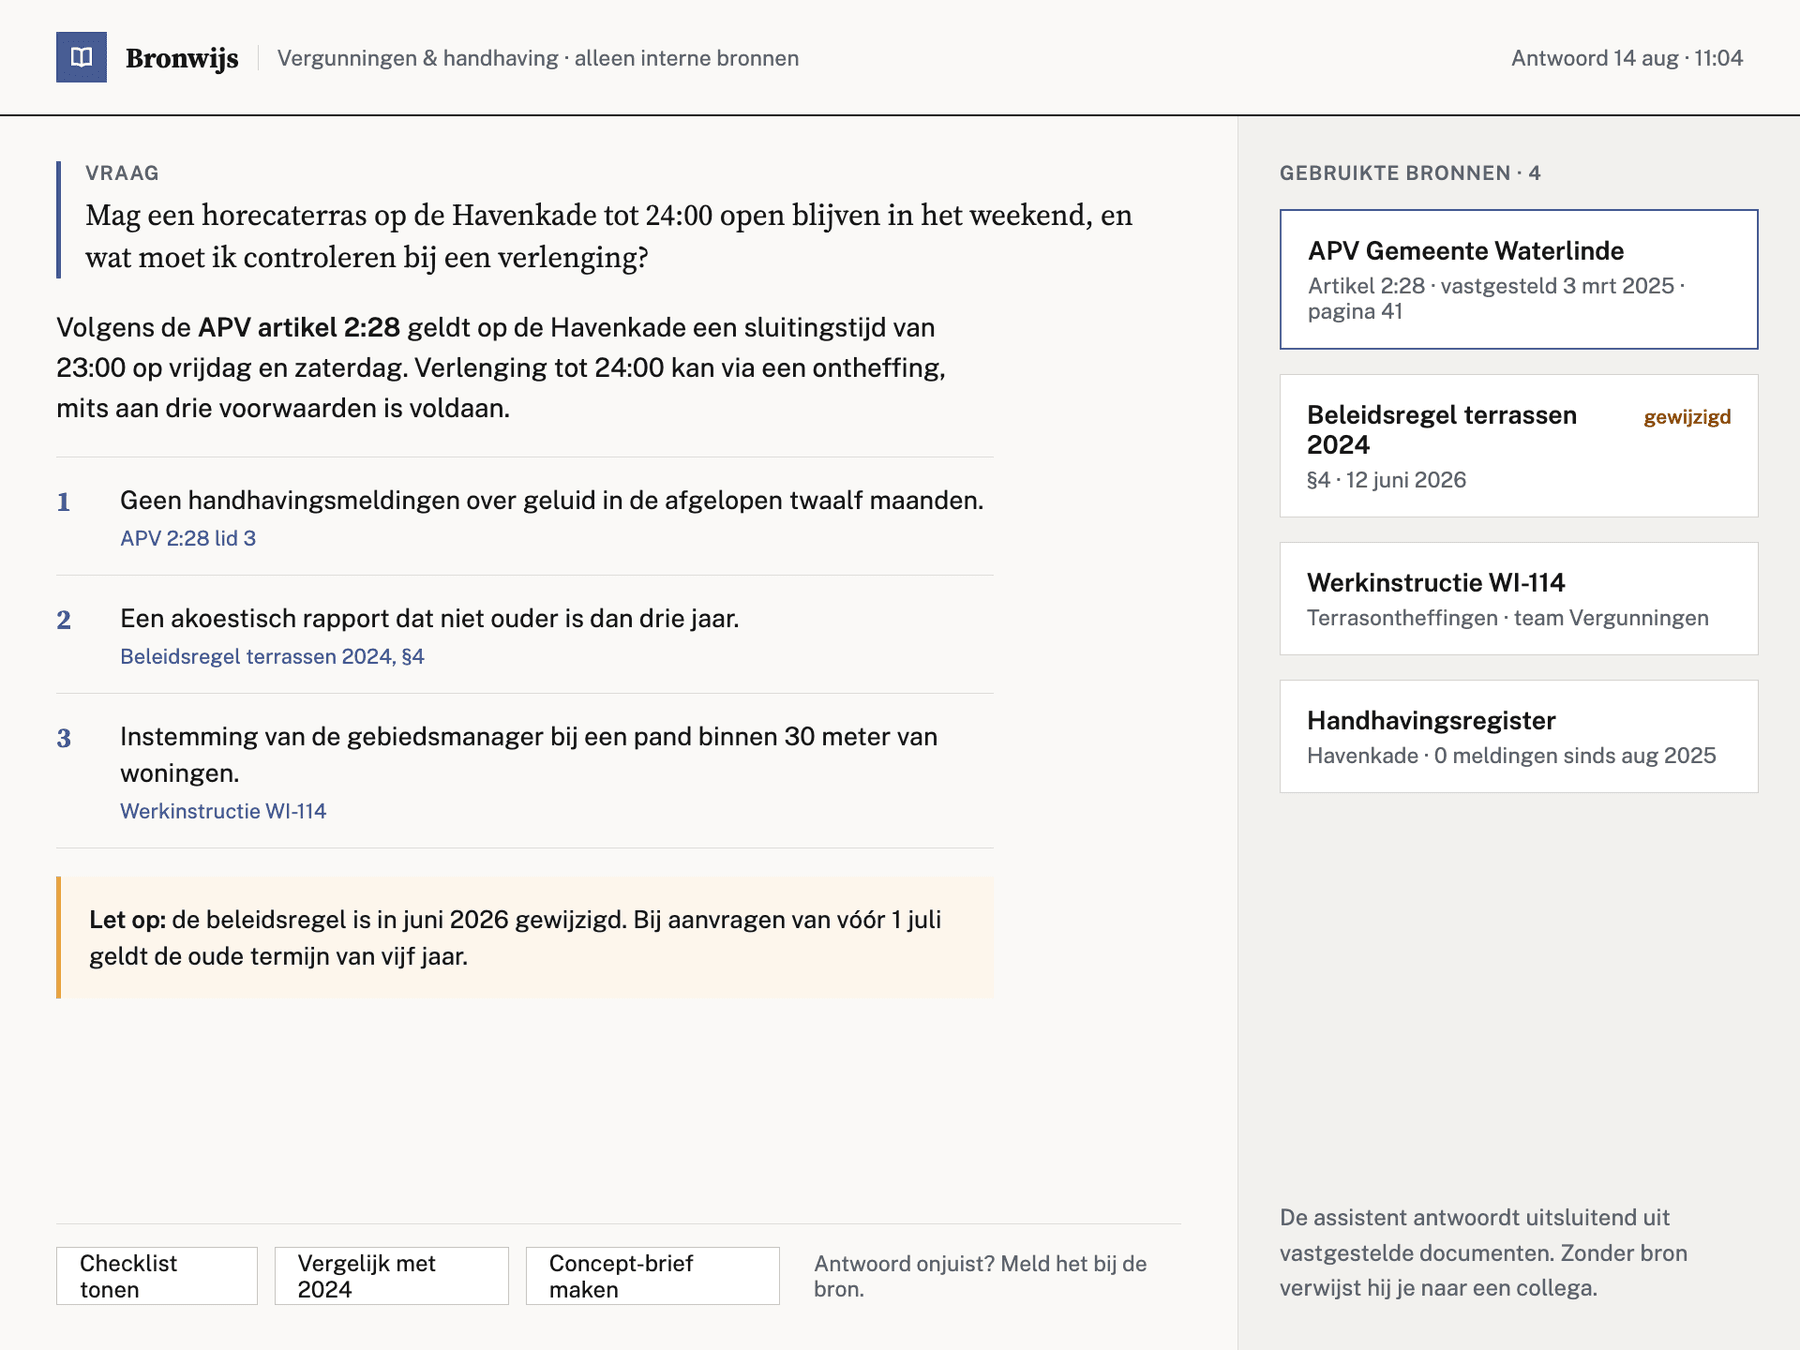Click the bold 'APV artikel 2:28' text
Screen dimensions: 1800x1350
pyautogui.click(x=299, y=327)
